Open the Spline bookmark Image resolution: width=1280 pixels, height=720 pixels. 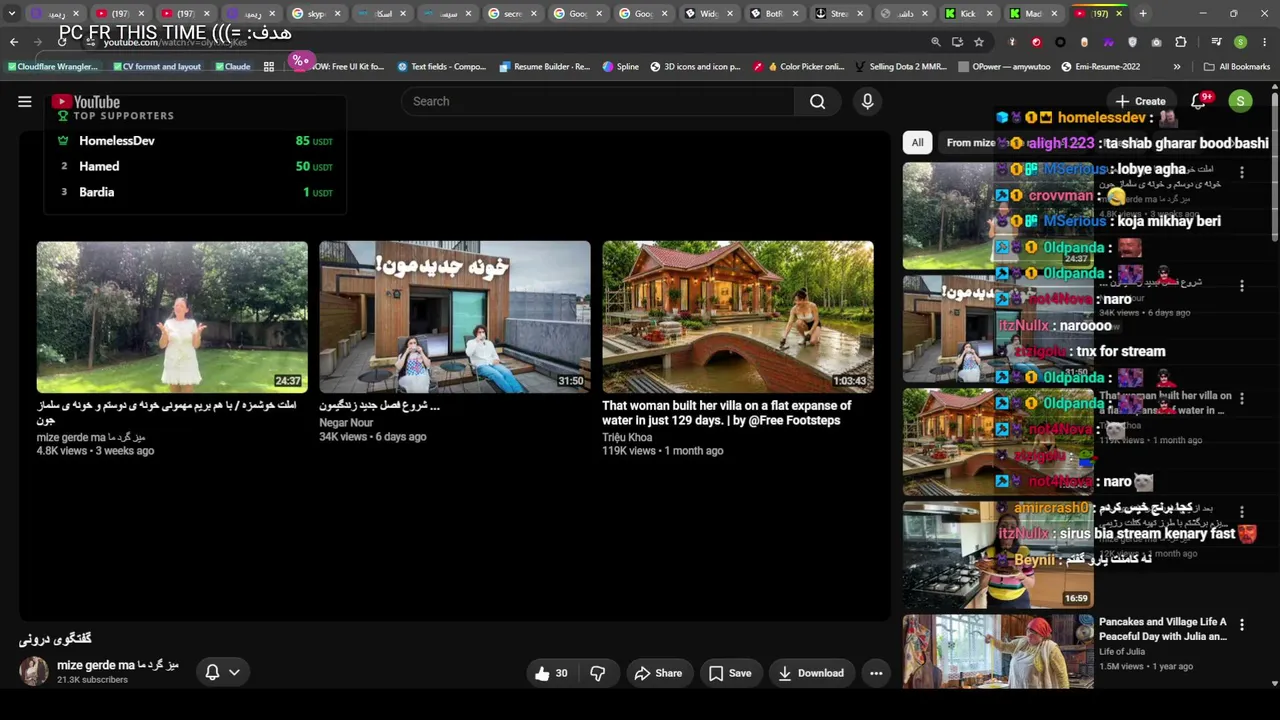point(621,67)
